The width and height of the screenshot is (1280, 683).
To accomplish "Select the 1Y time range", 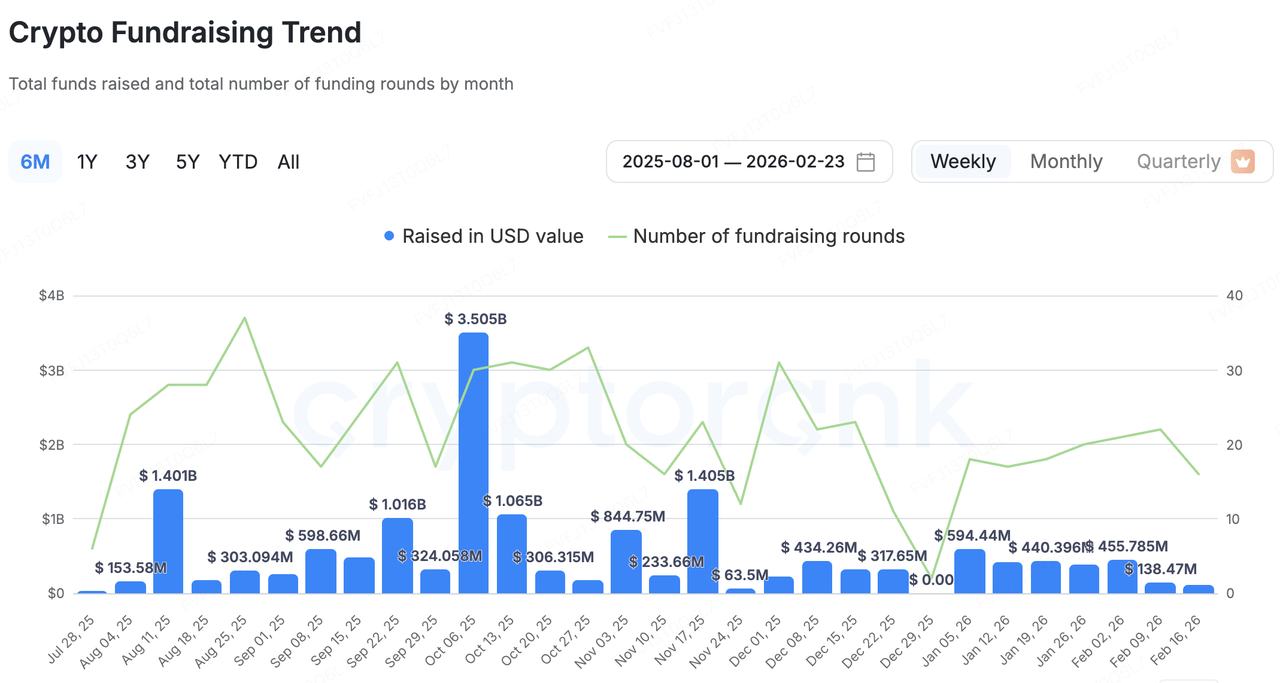I will 88,162.
